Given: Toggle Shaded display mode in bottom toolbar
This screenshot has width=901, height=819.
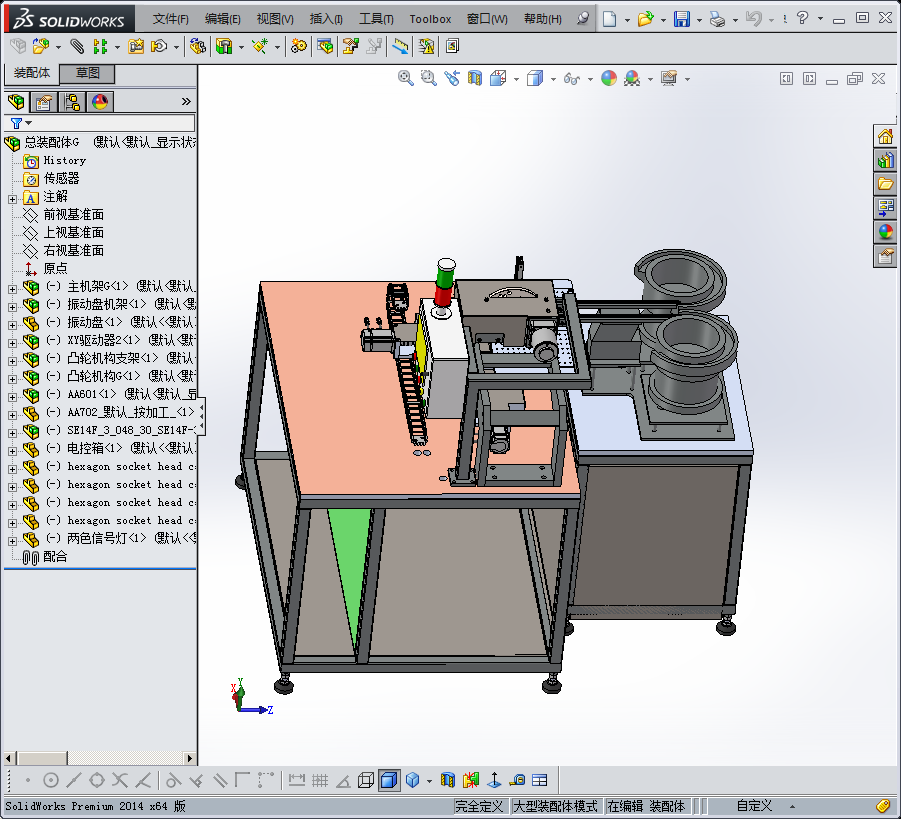Looking at the screenshot, I should coord(389,780).
